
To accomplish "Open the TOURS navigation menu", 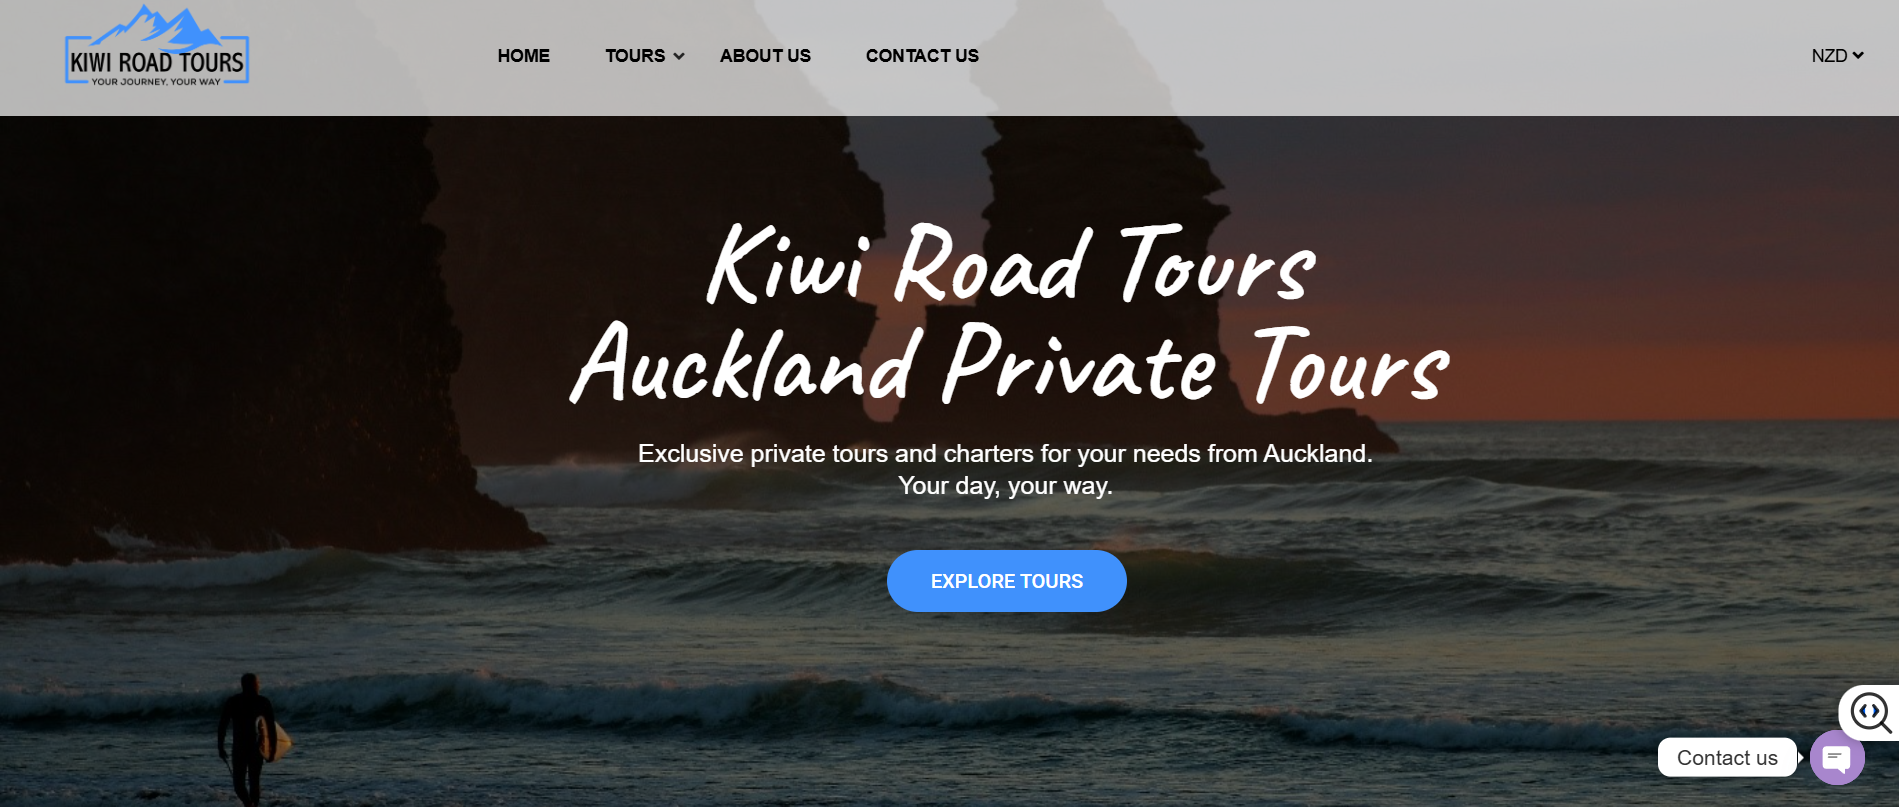I will (635, 56).
